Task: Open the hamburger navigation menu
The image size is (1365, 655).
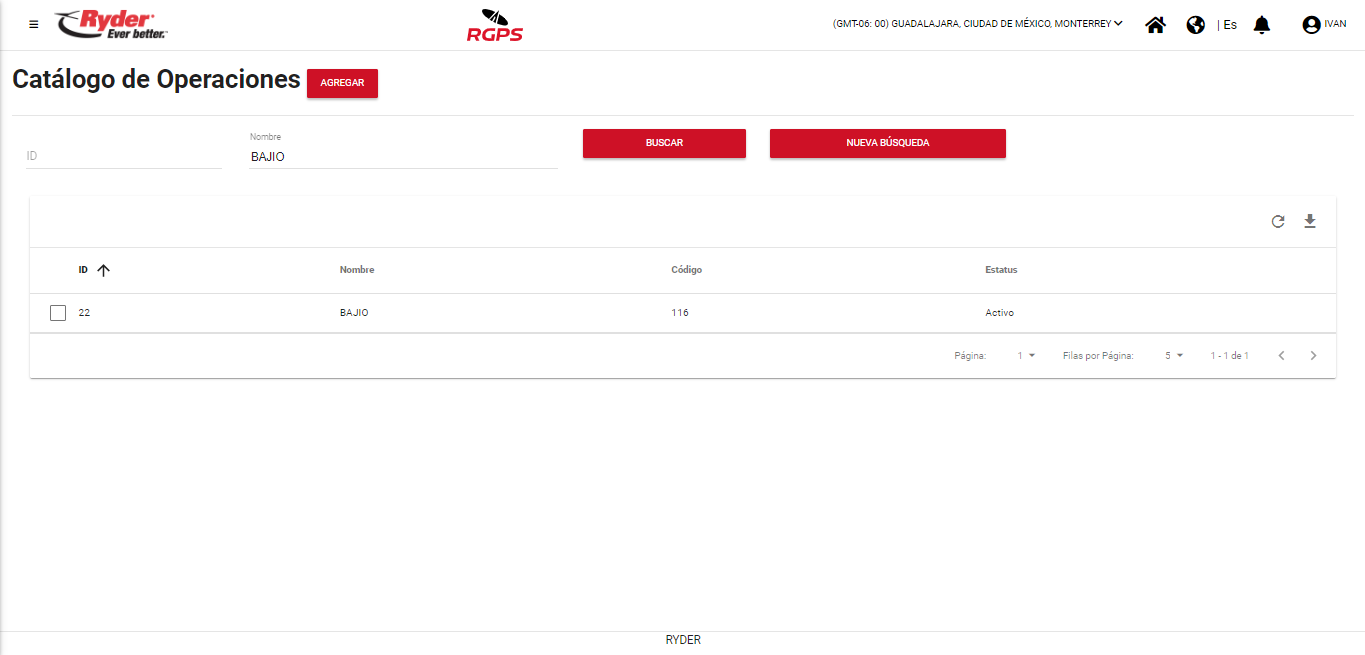Action: [x=34, y=24]
